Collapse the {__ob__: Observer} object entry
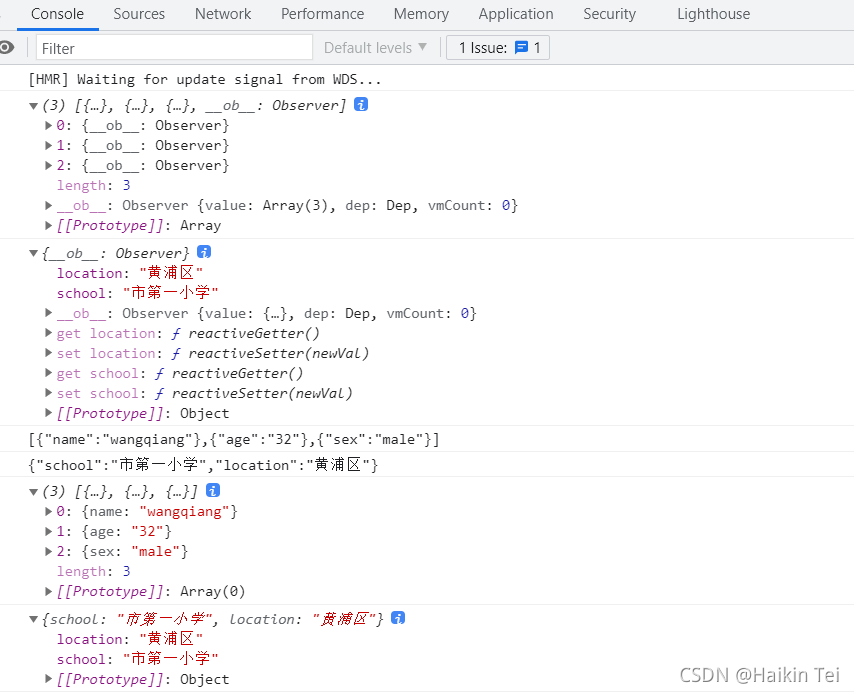Viewport: 854px width, 693px height. [x=33, y=253]
